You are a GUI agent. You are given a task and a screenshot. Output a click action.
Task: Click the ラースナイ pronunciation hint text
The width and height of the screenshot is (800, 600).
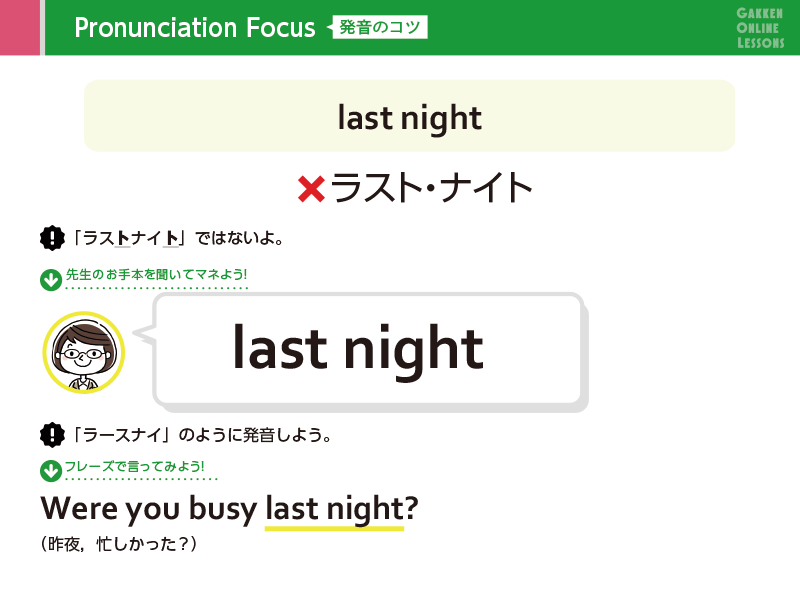pyautogui.click(x=203, y=435)
